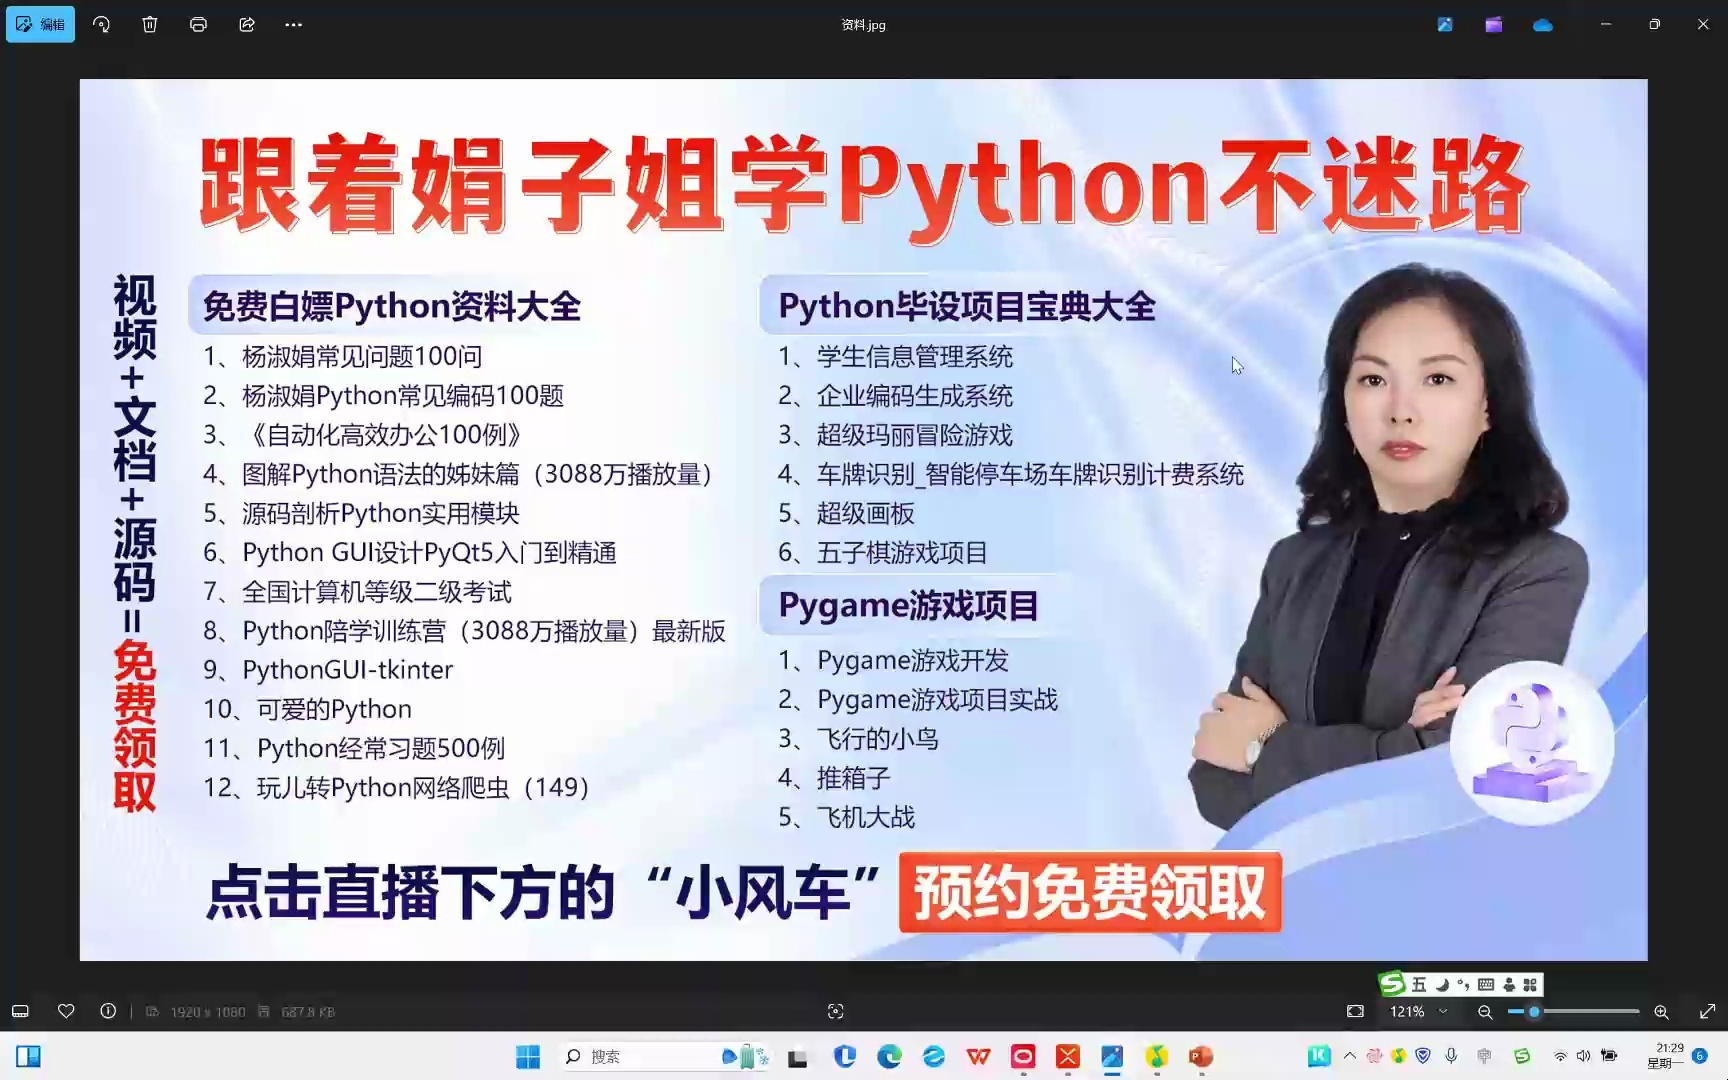Adjust zoom using the zoom slider

click(1540, 1011)
